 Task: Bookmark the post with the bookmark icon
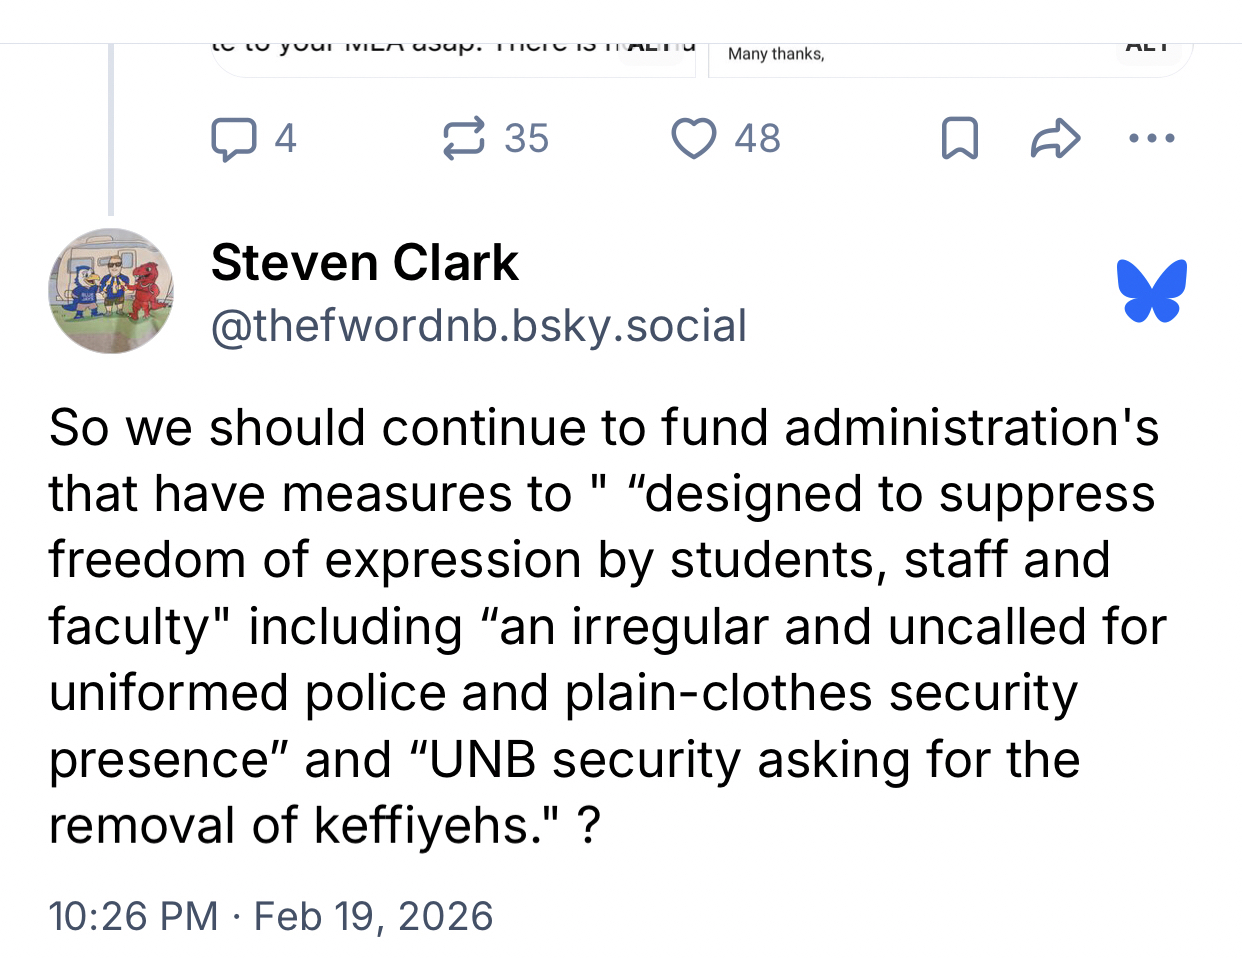tap(959, 138)
